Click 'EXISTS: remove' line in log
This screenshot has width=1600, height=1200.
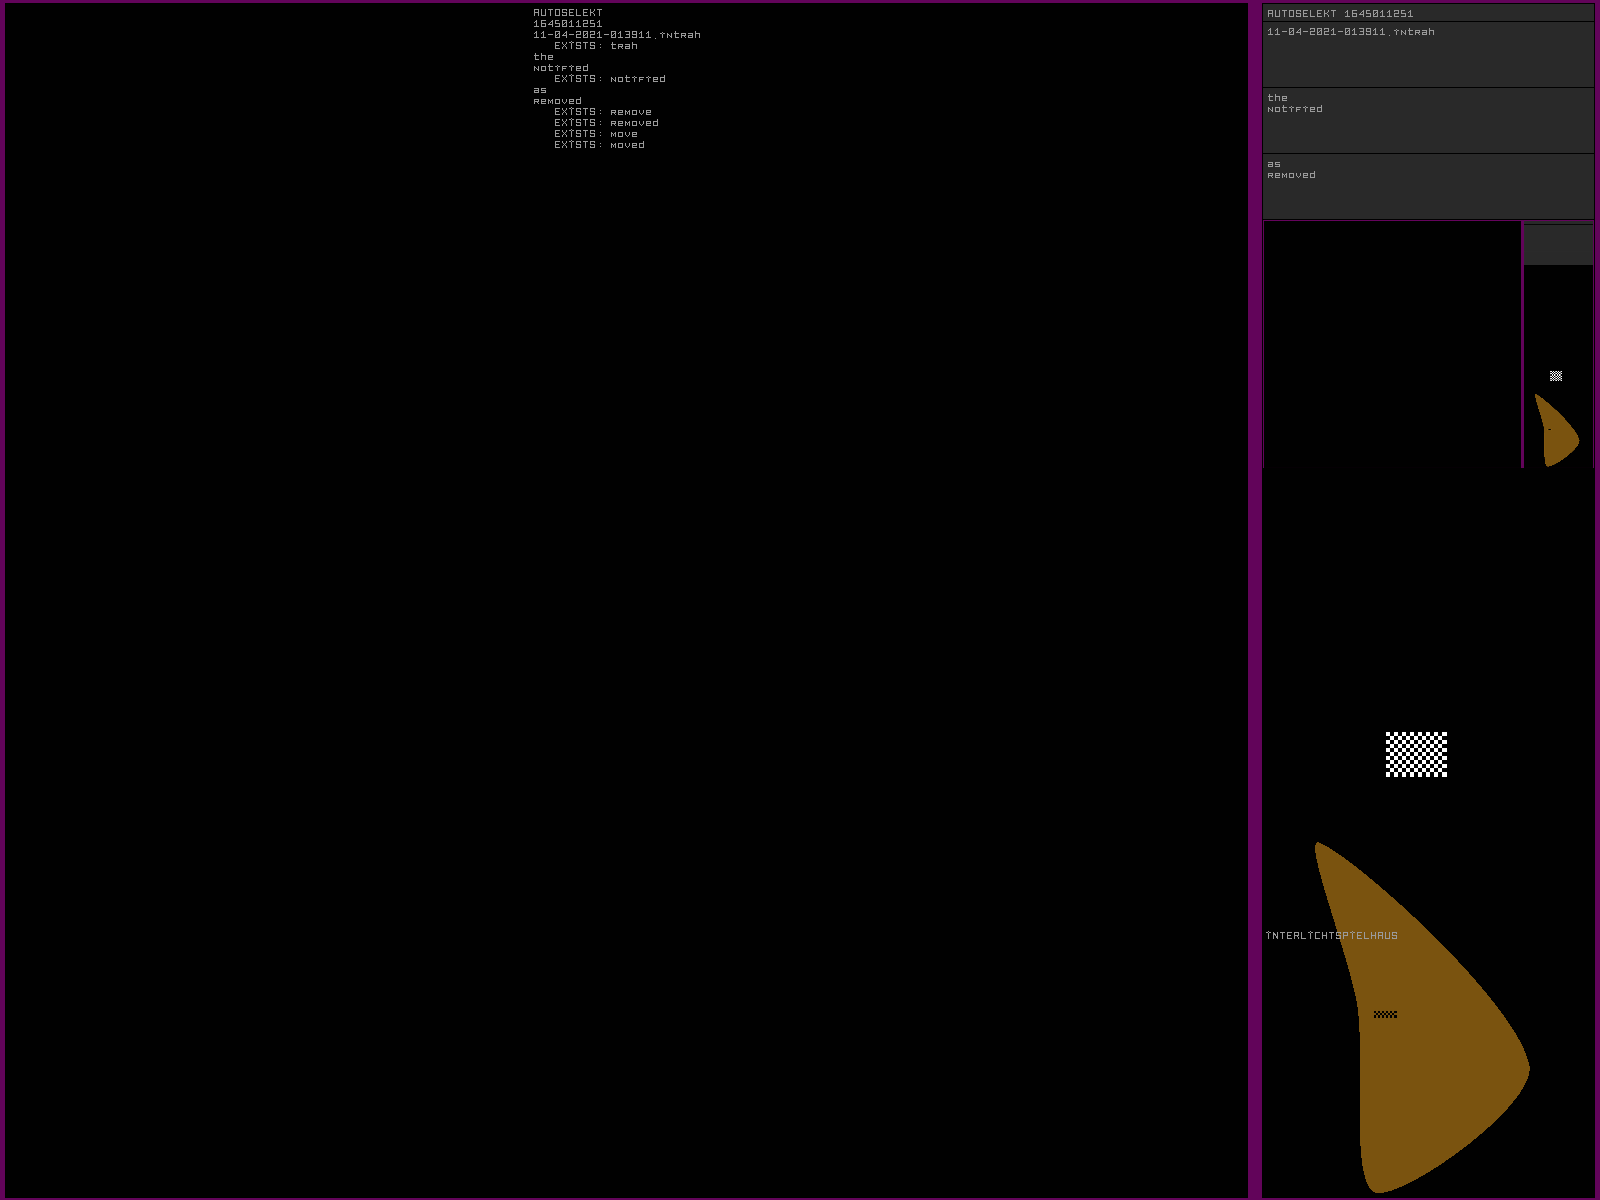[x=603, y=112]
